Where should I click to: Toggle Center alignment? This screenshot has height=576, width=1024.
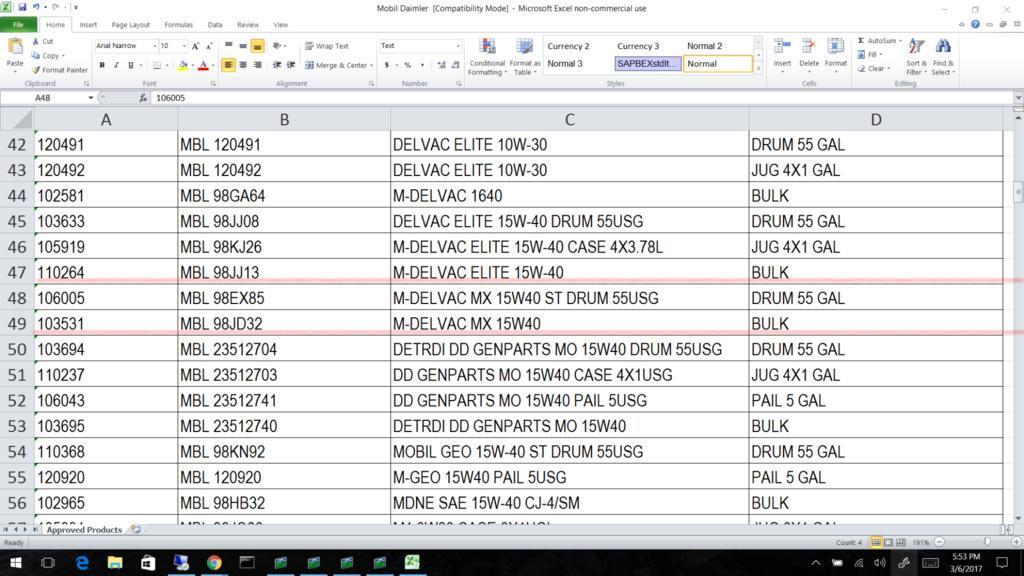click(x=243, y=65)
